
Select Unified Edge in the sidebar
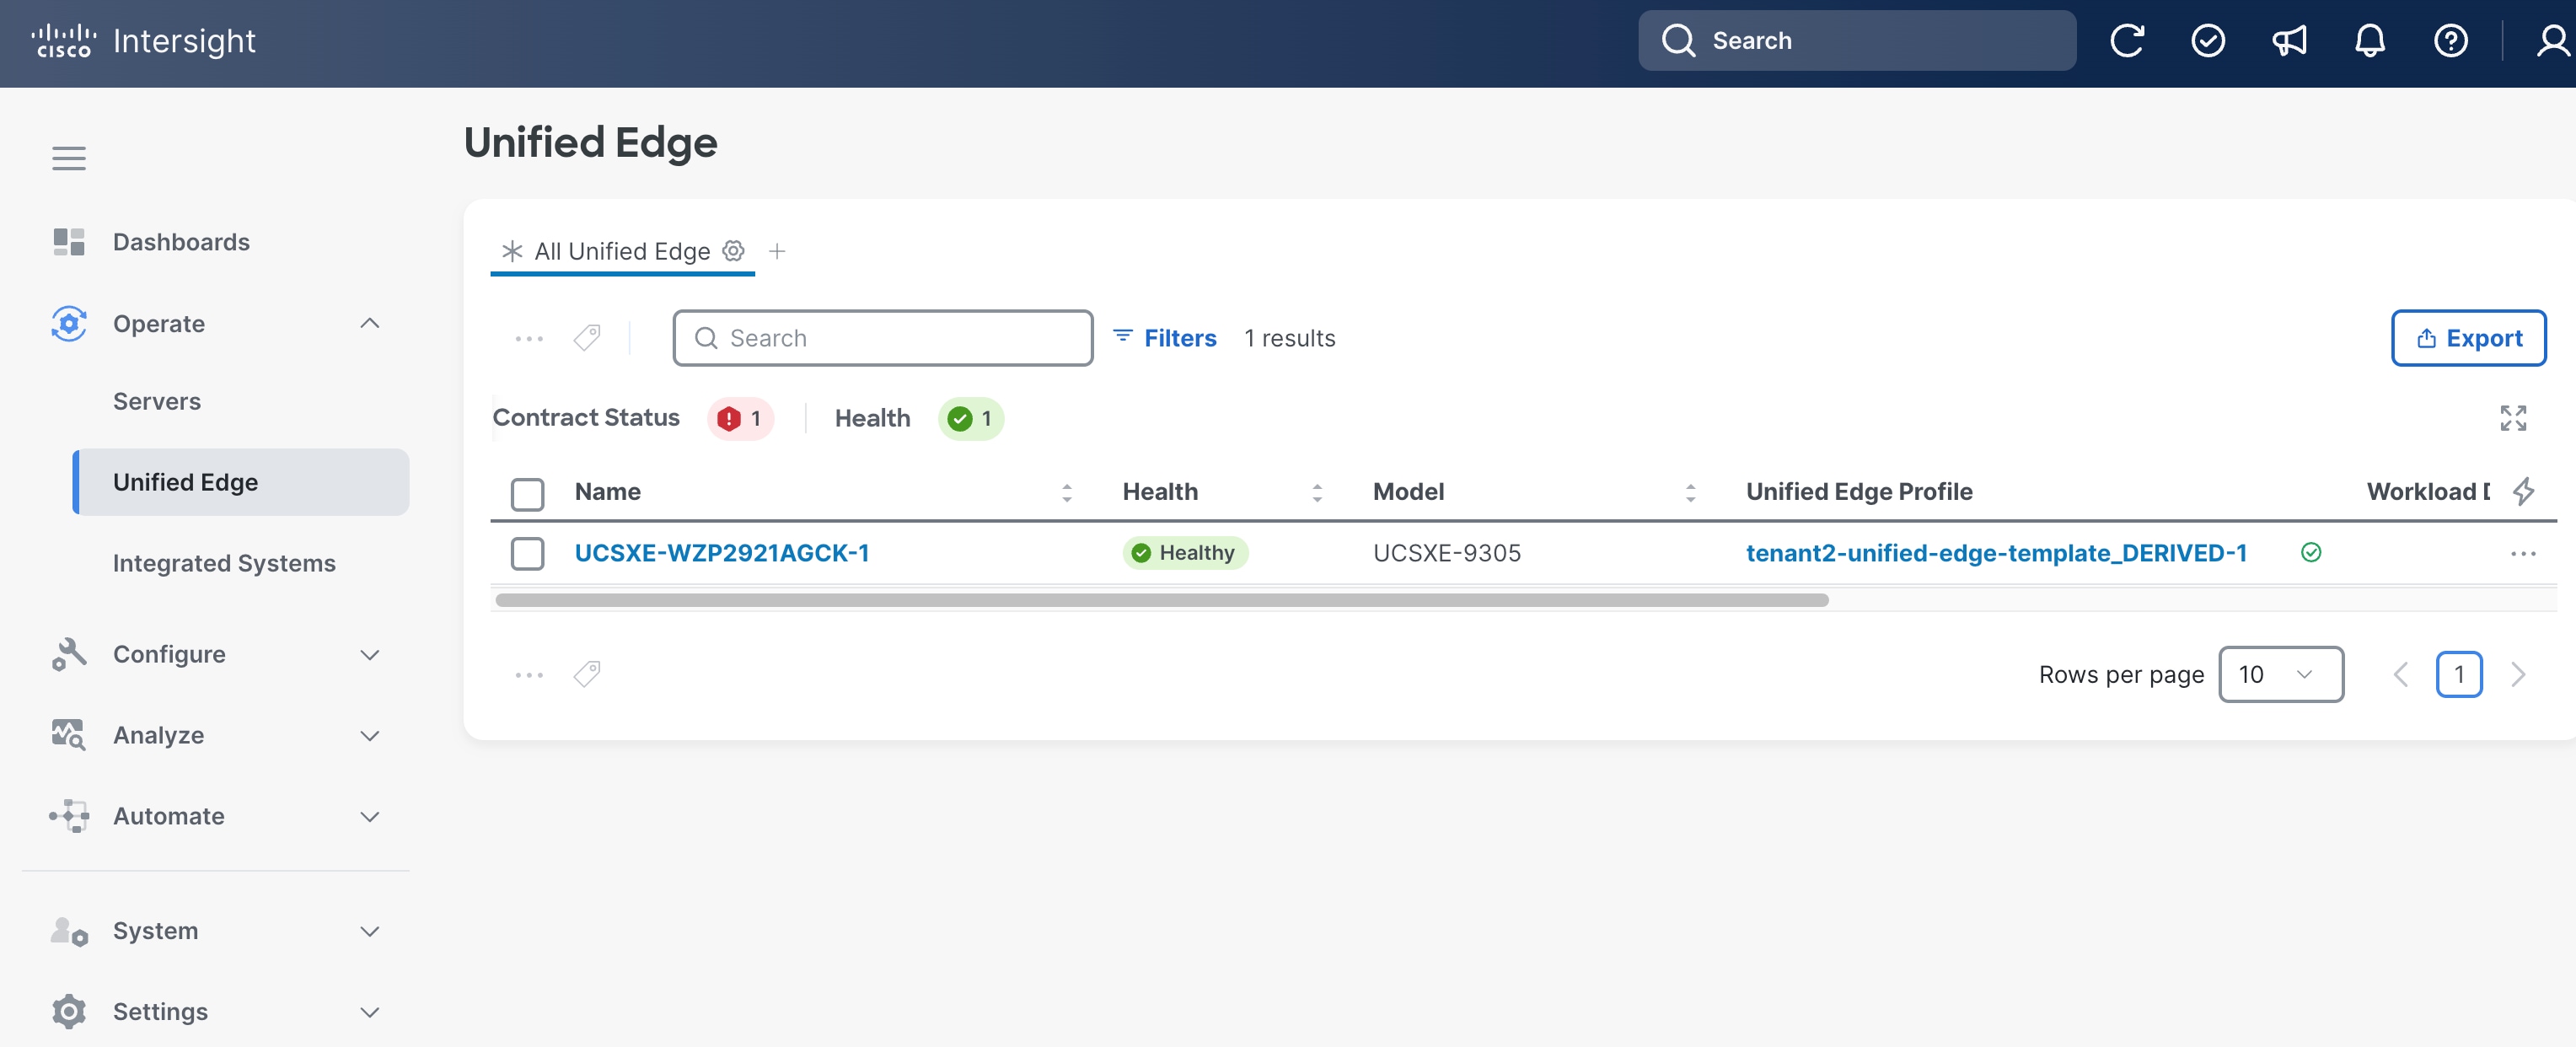[x=241, y=482]
